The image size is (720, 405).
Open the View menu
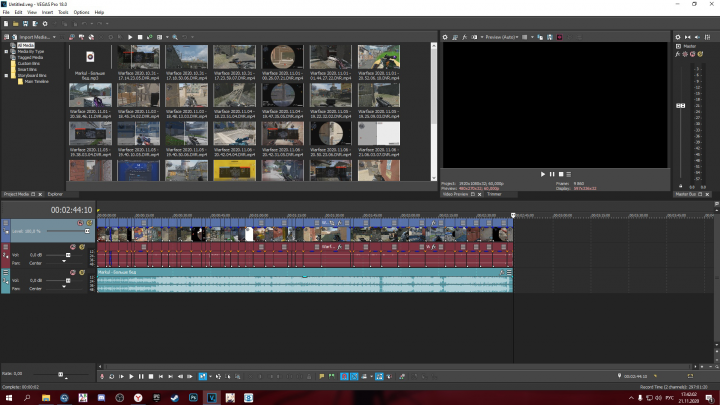[x=32, y=12]
